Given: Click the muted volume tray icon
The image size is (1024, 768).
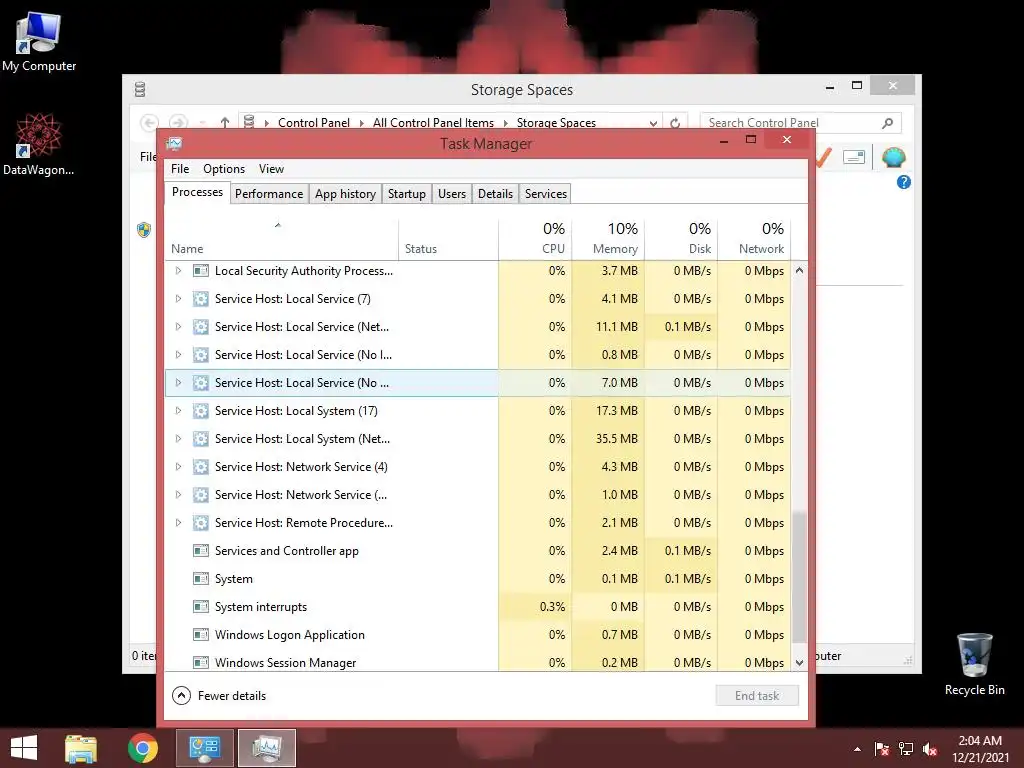Looking at the screenshot, I should point(930,749).
